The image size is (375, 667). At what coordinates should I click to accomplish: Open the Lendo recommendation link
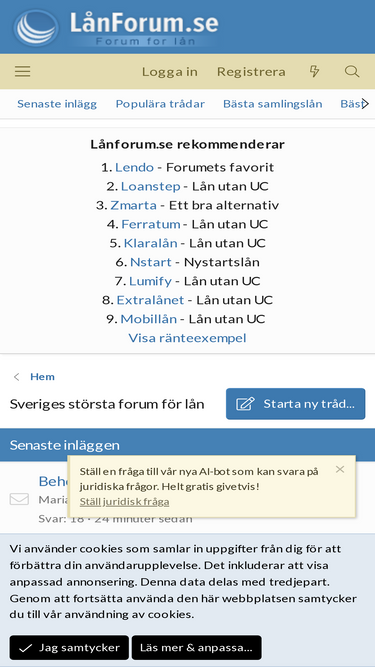coord(134,167)
